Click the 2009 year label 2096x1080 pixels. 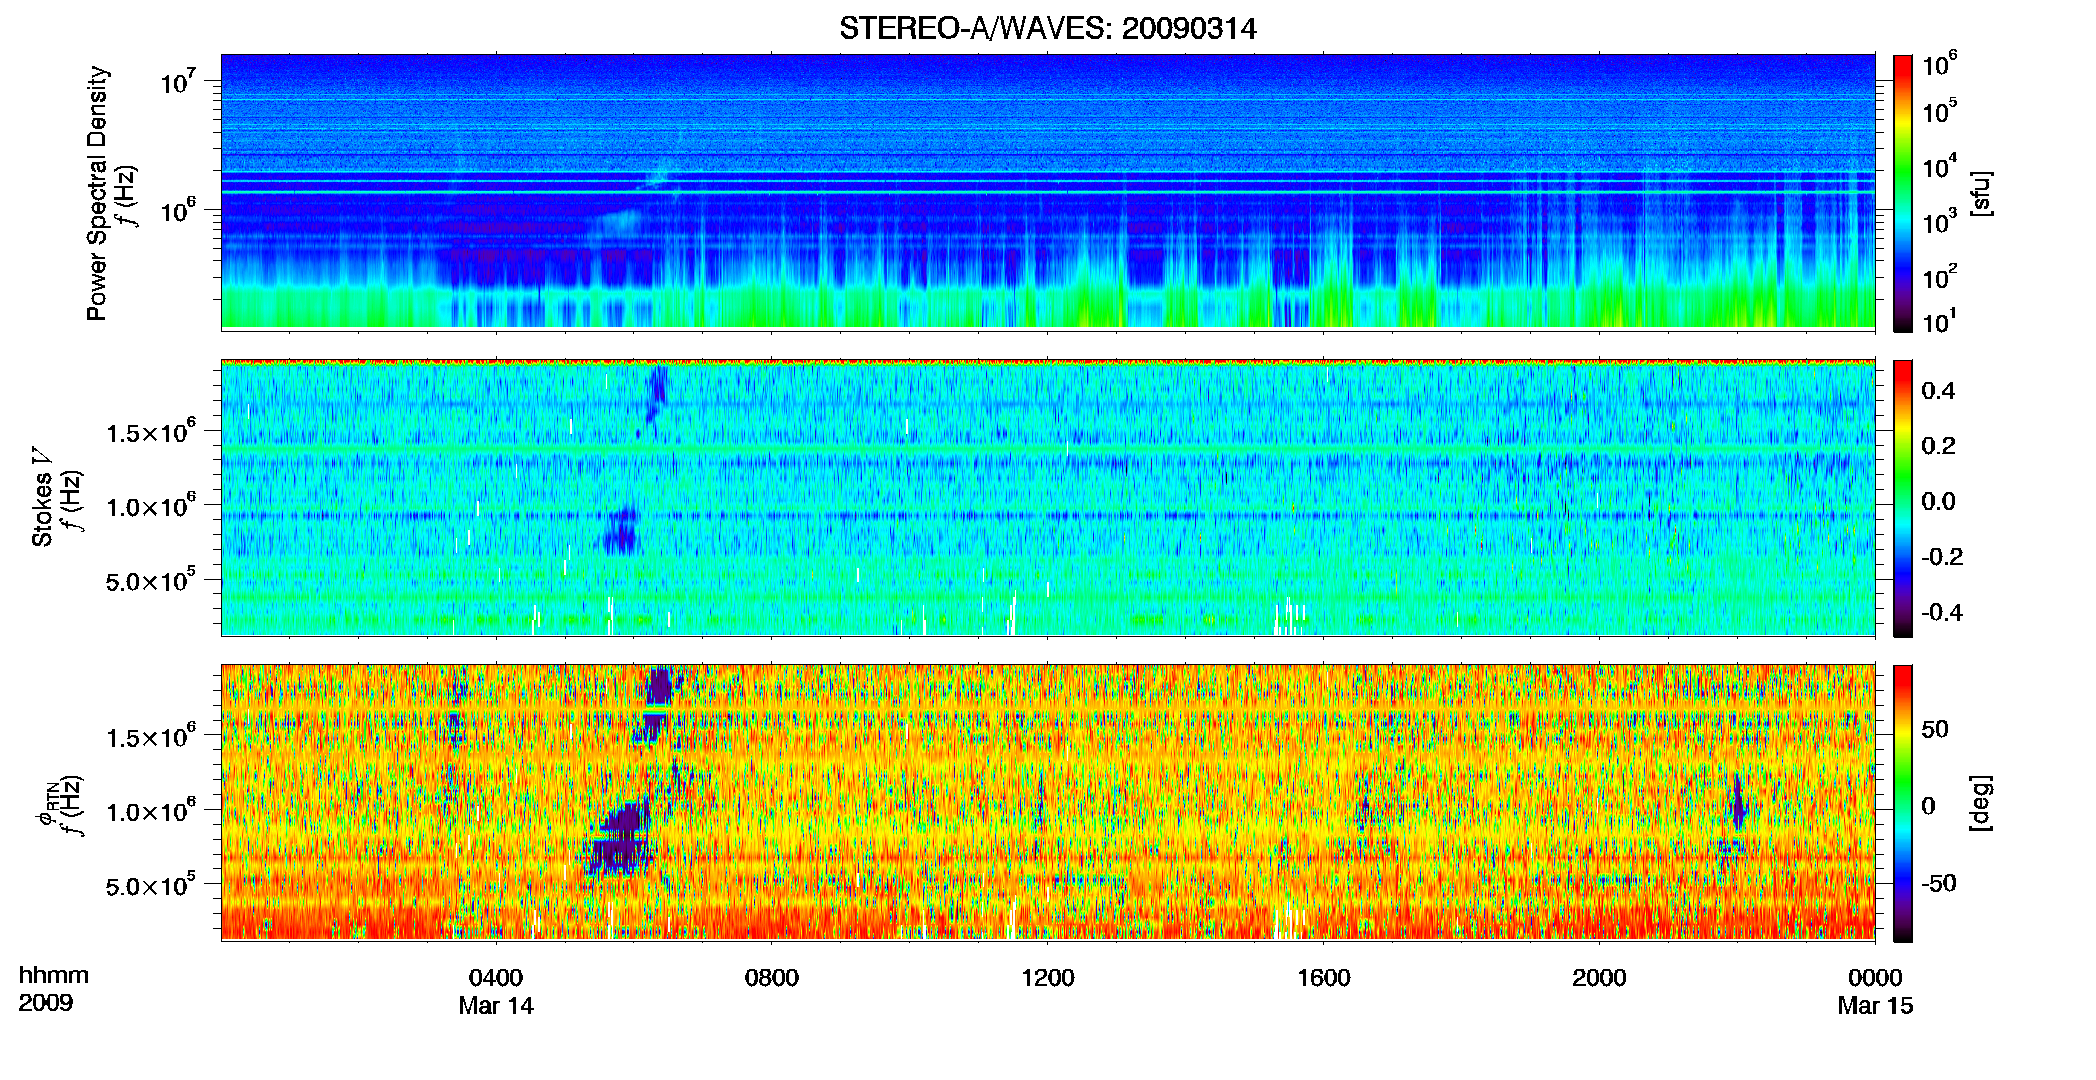(x=46, y=1003)
